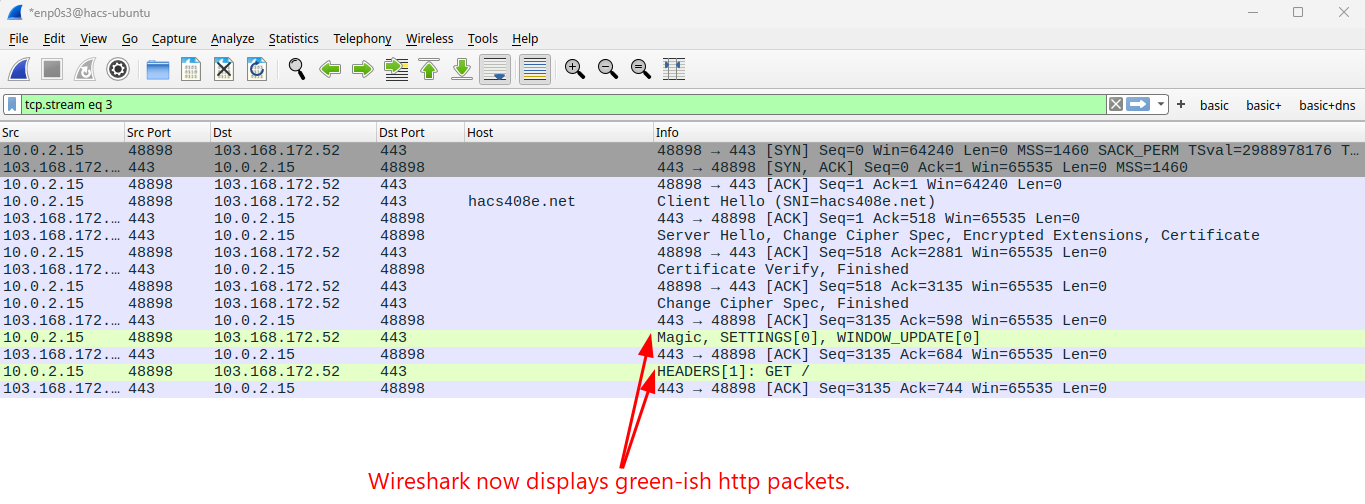1365x504 pixels.
Task: Open the display filter bookmarks
Action: [x=12, y=104]
